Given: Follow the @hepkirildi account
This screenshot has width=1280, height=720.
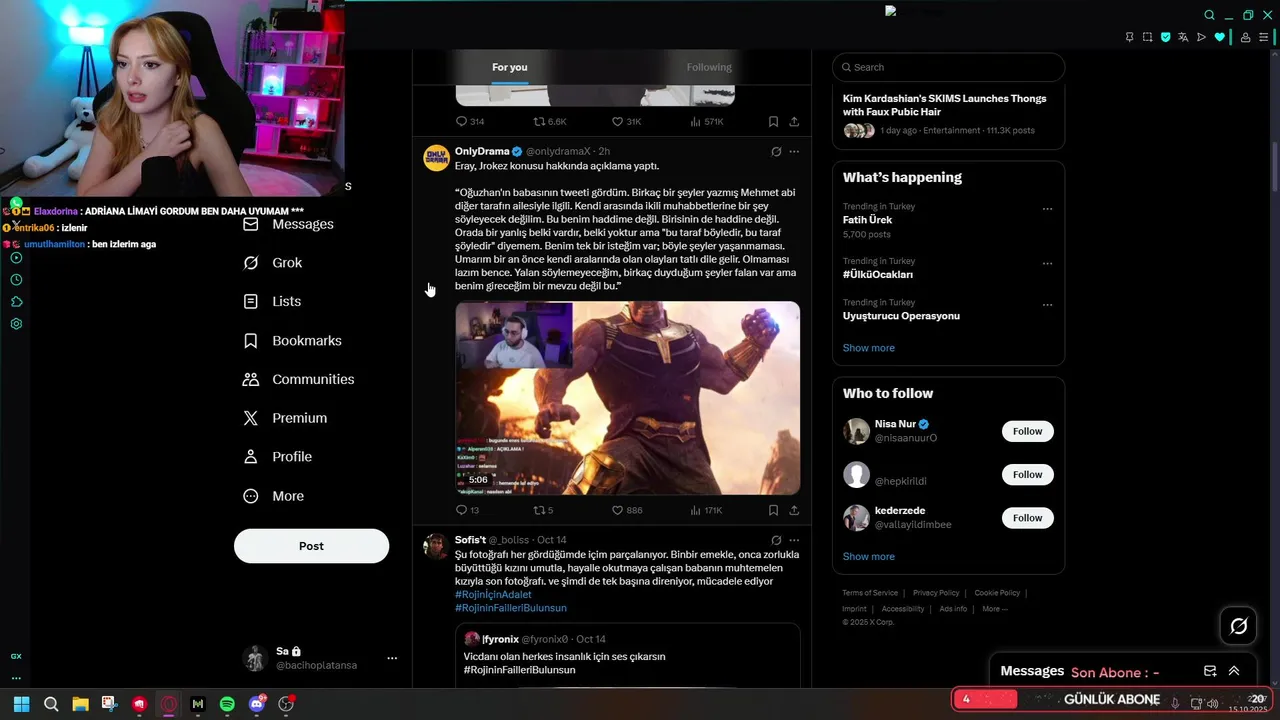Looking at the screenshot, I should (x=1027, y=474).
